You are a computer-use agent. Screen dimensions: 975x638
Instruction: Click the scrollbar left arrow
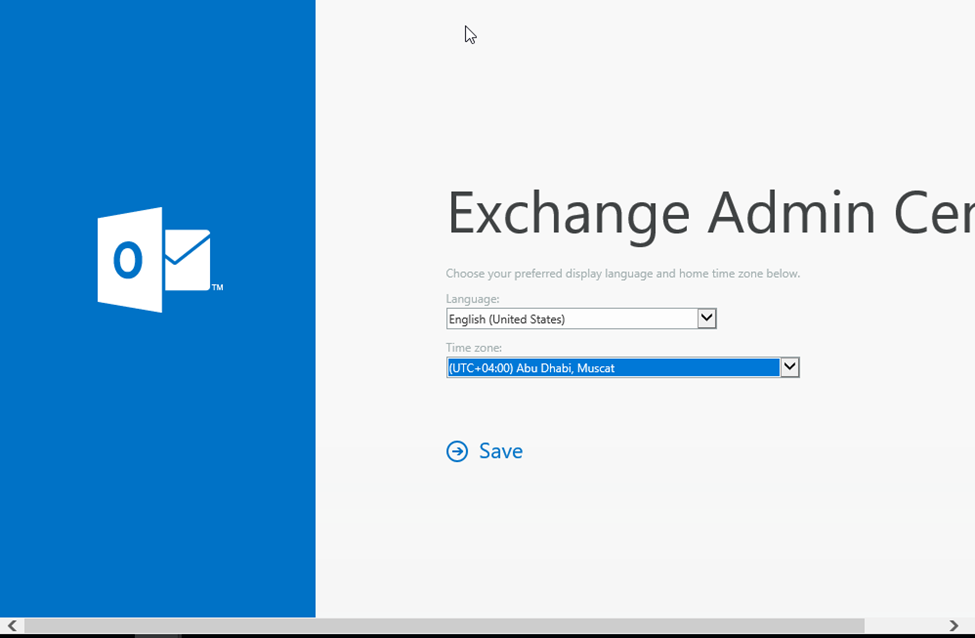(x=11, y=626)
